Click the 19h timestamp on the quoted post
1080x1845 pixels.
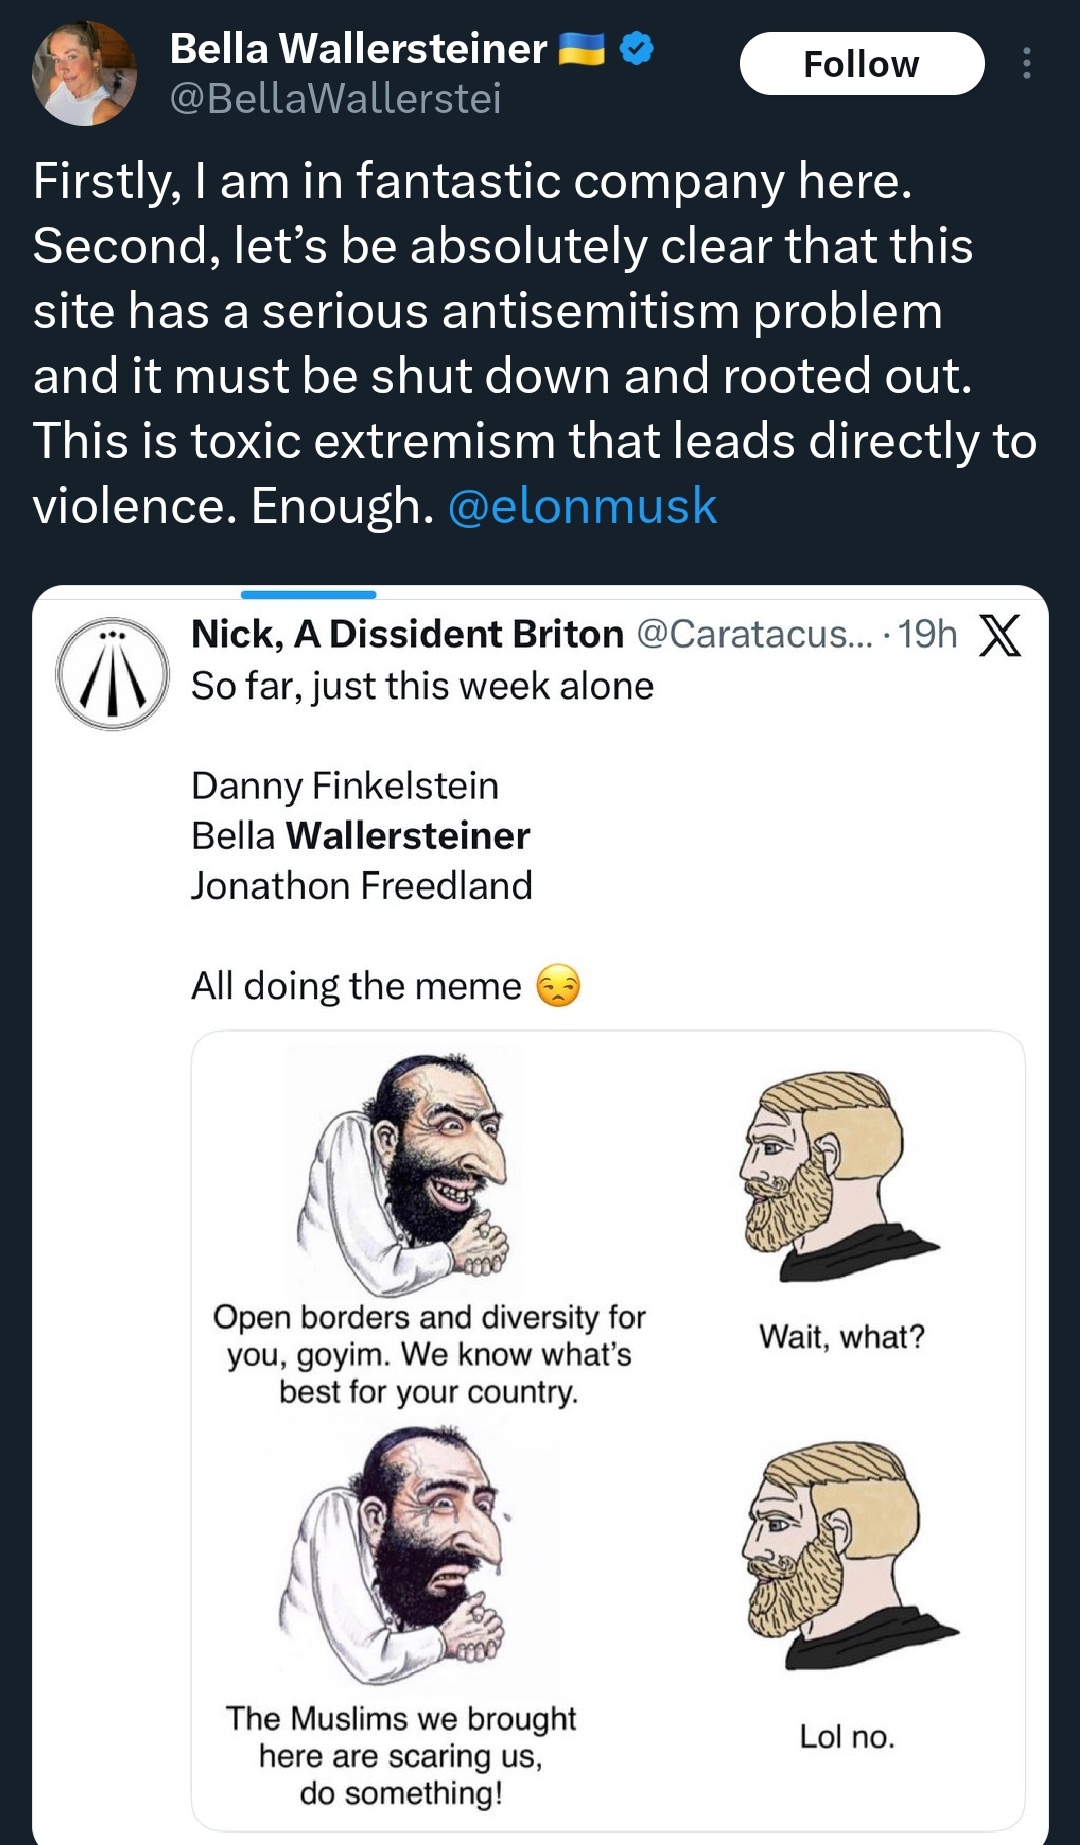click(x=927, y=634)
